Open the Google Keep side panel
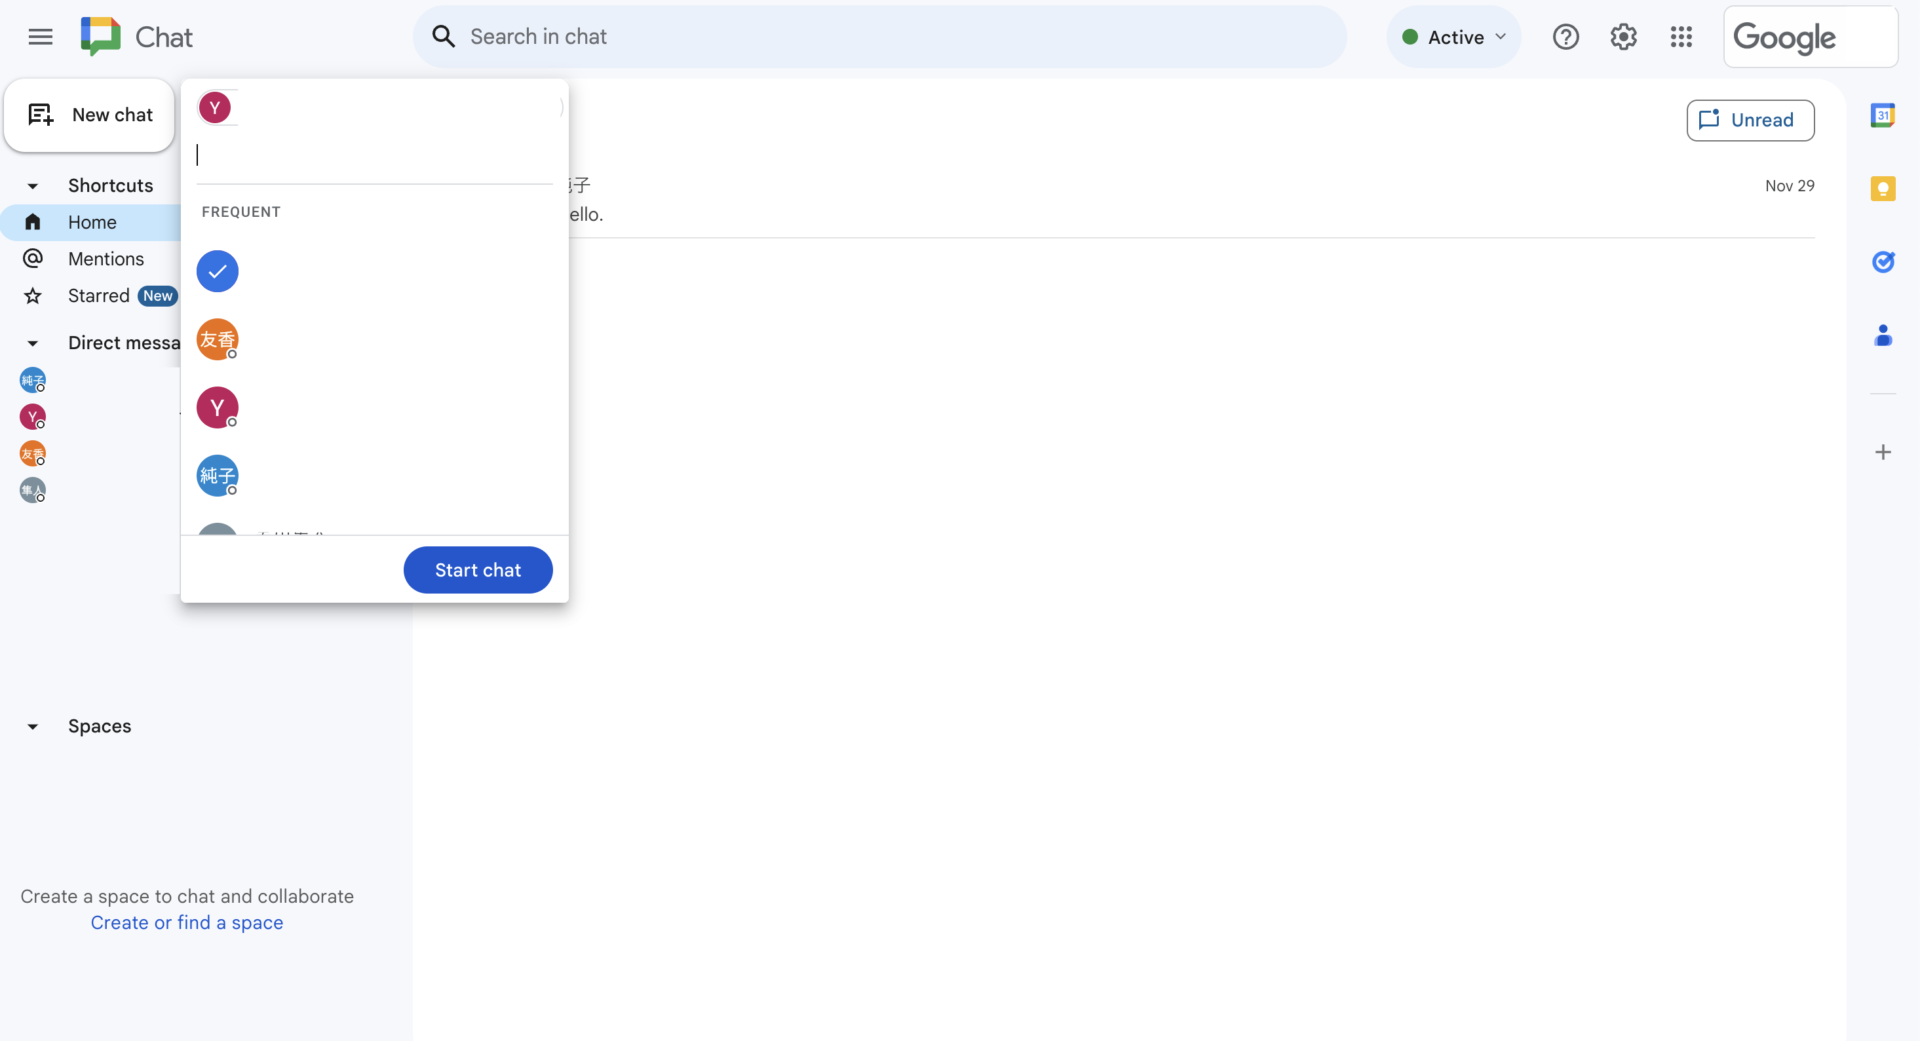The height and width of the screenshot is (1041, 1920). click(x=1884, y=188)
